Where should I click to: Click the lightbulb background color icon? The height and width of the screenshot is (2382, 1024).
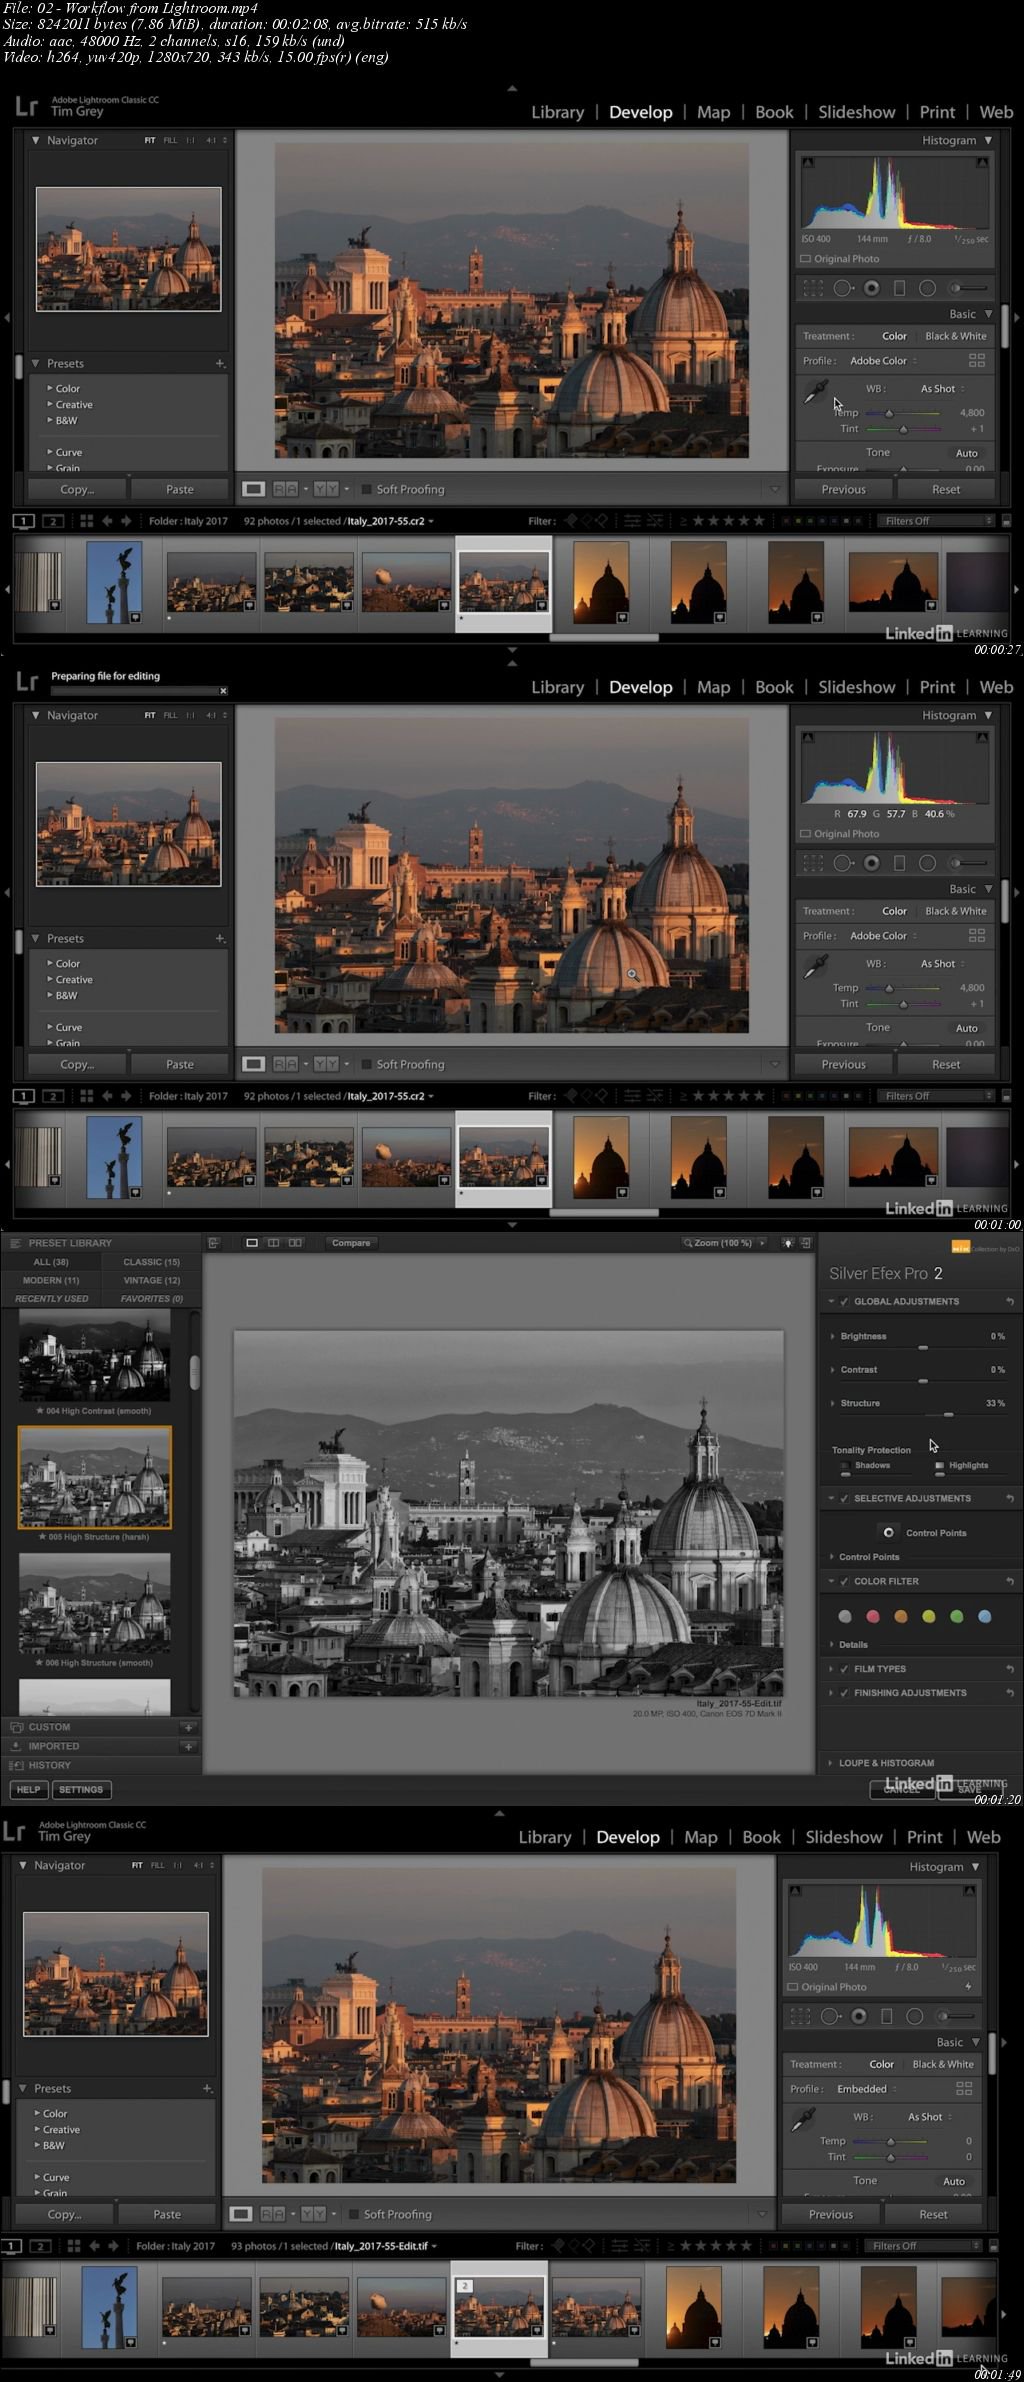tap(788, 1243)
